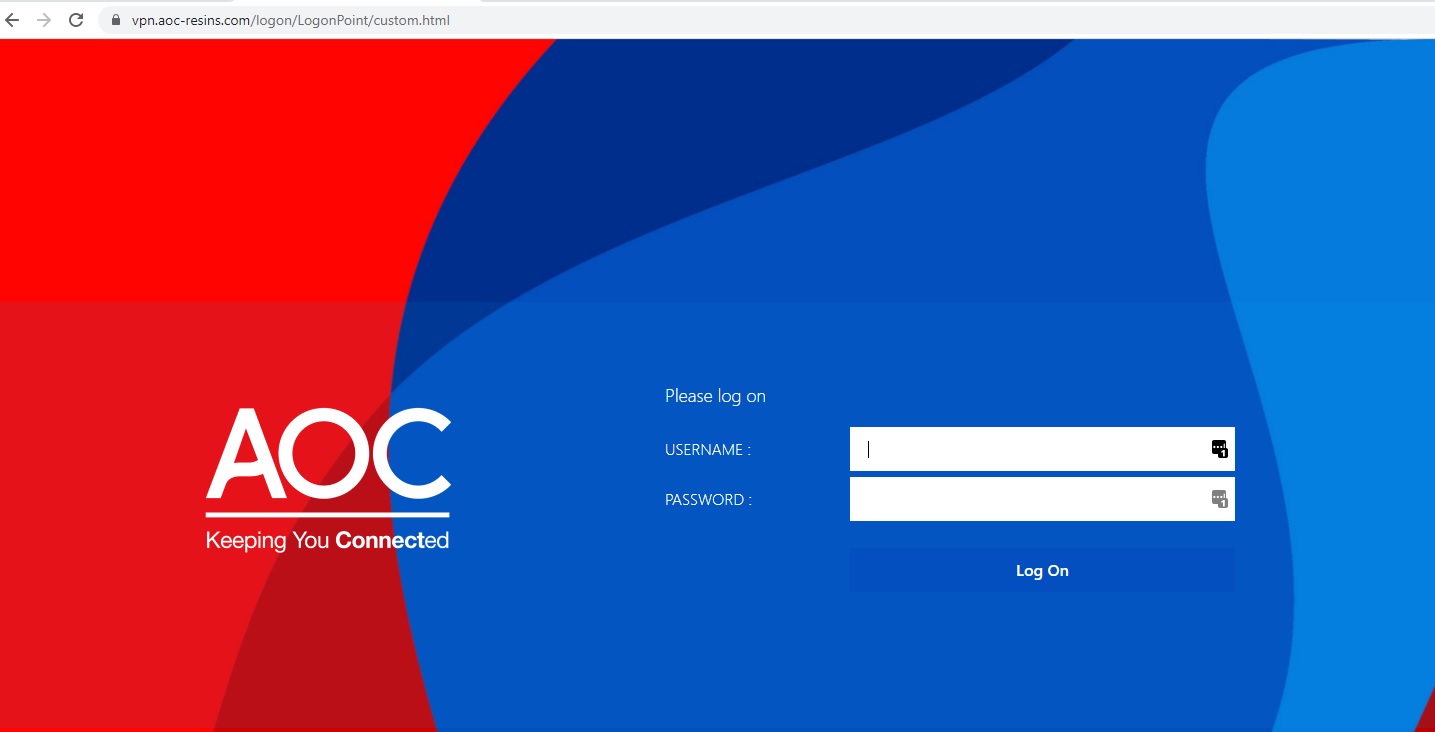Click the Log On button
The width and height of the screenshot is (1435, 732).
[1042, 570]
